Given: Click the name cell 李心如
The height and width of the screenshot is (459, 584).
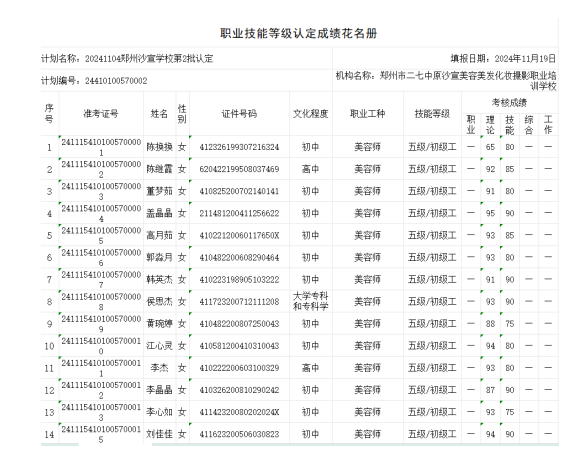Looking at the screenshot, I should pyautogui.click(x=159, y=412).
